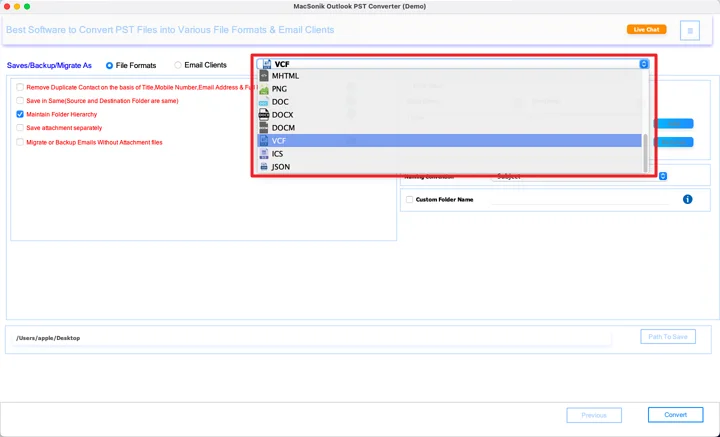Viewport: 720px width, 437px height.
Task: Select the Email Clients radio button
Action: click(x=178, y=65)
